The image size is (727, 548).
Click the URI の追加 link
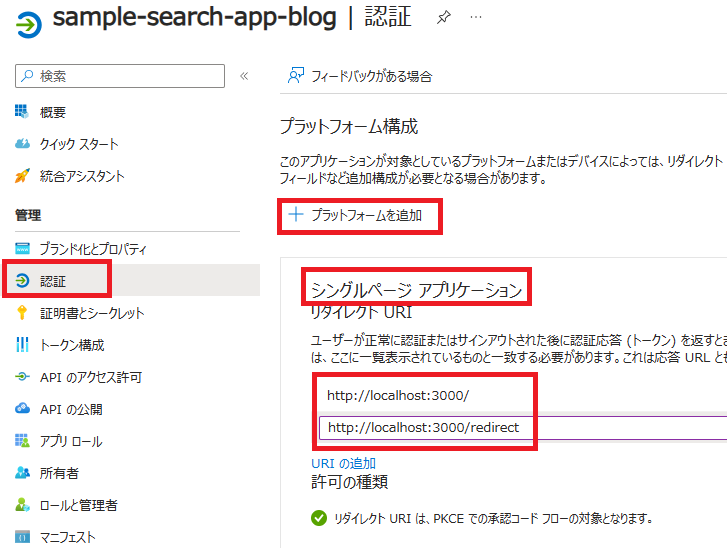344,463
